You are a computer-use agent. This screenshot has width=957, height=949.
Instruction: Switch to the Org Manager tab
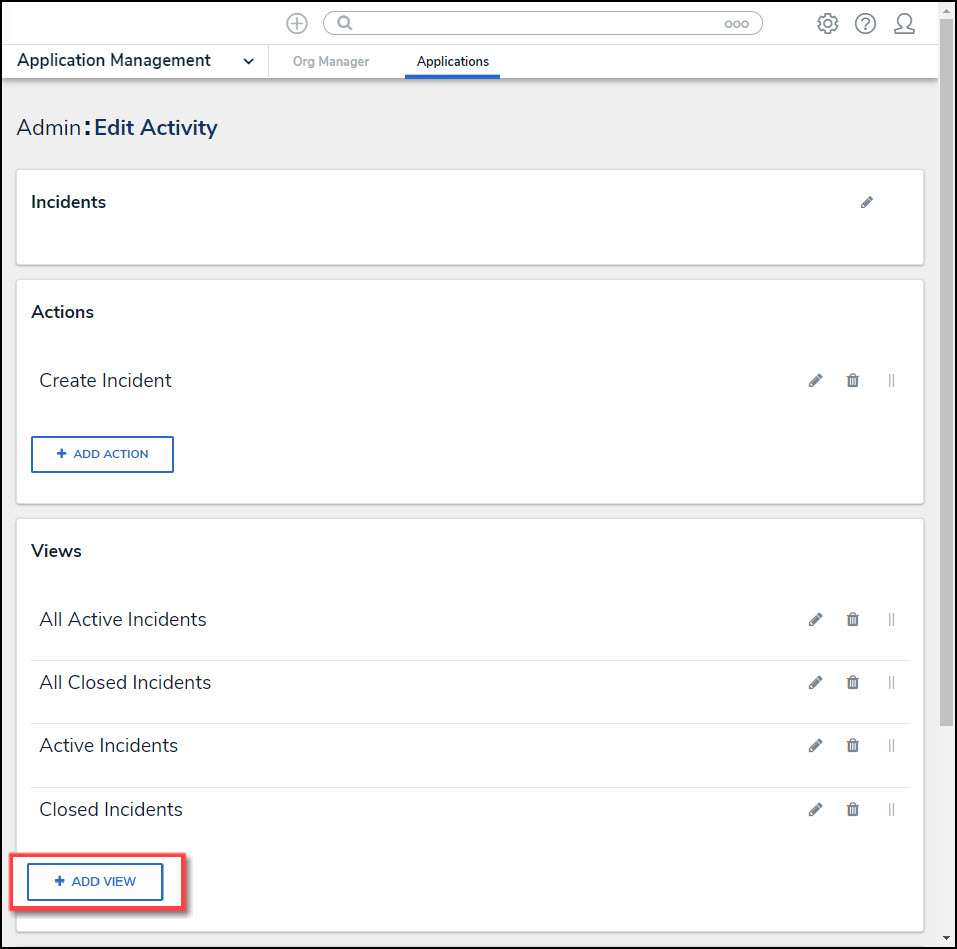pyautogui.click(x=331, y=62)
